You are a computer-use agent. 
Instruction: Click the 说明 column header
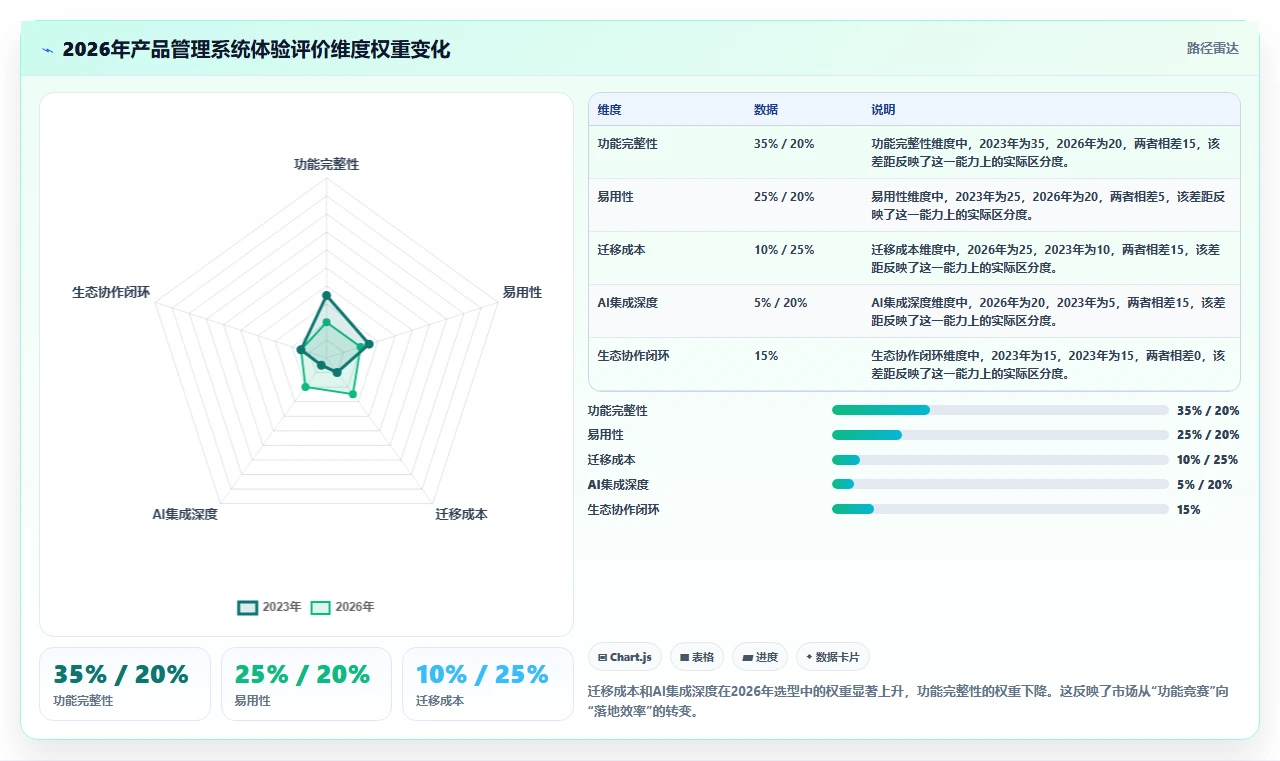click(883, 110)
